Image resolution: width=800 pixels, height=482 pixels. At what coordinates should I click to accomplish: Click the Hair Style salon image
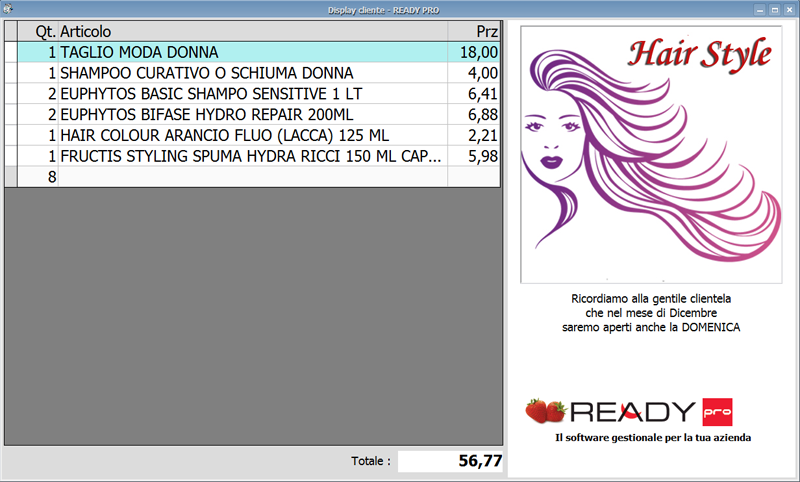pyautogui.click(x=651, y=155)
